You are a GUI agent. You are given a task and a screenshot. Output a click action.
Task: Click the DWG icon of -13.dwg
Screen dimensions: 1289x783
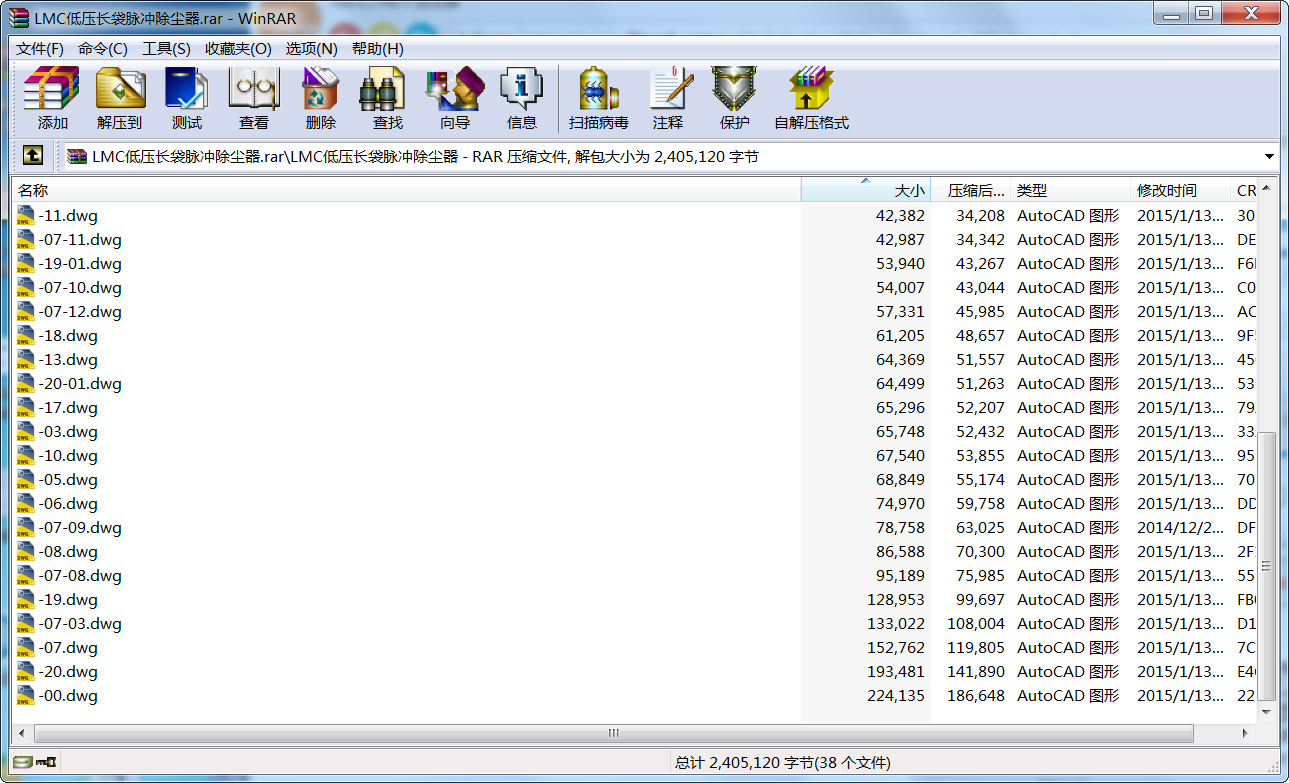[26, 359]
